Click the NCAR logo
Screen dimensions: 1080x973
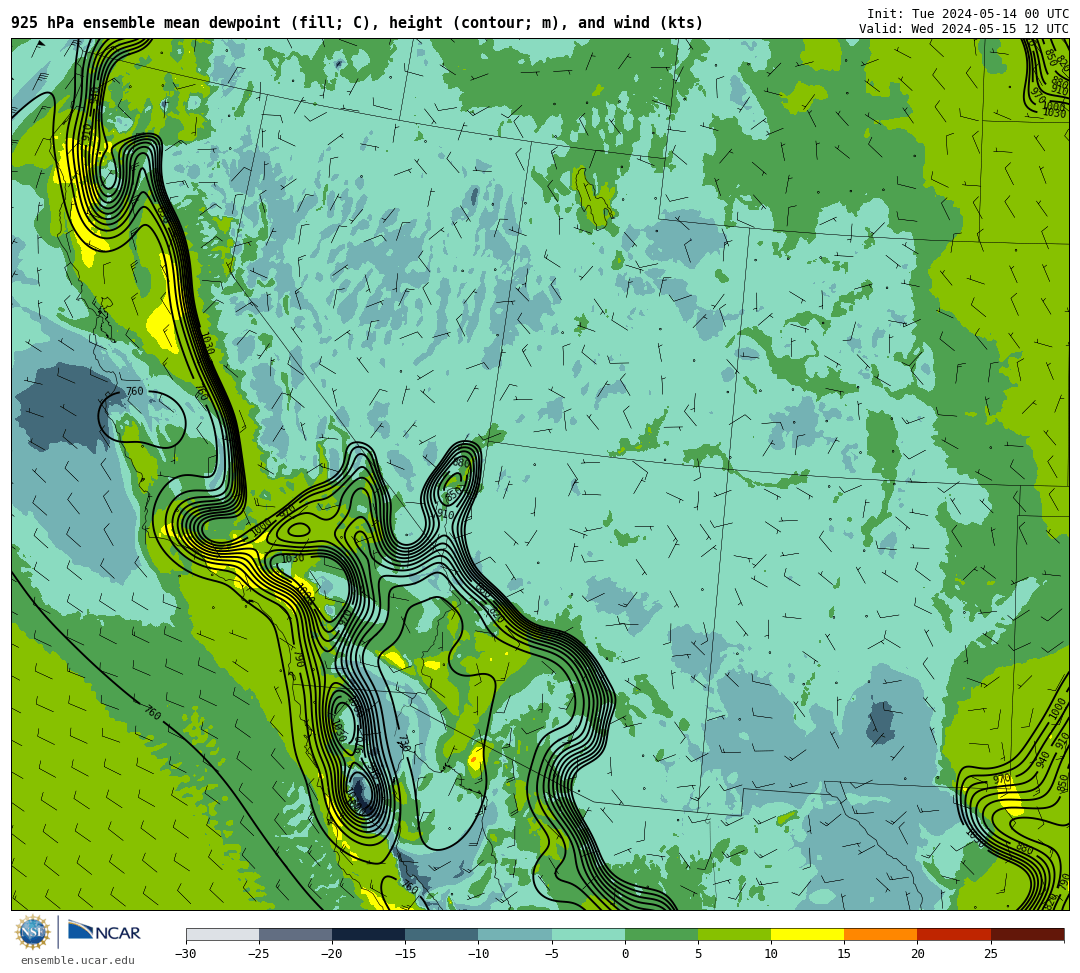(x=104, y=932)
